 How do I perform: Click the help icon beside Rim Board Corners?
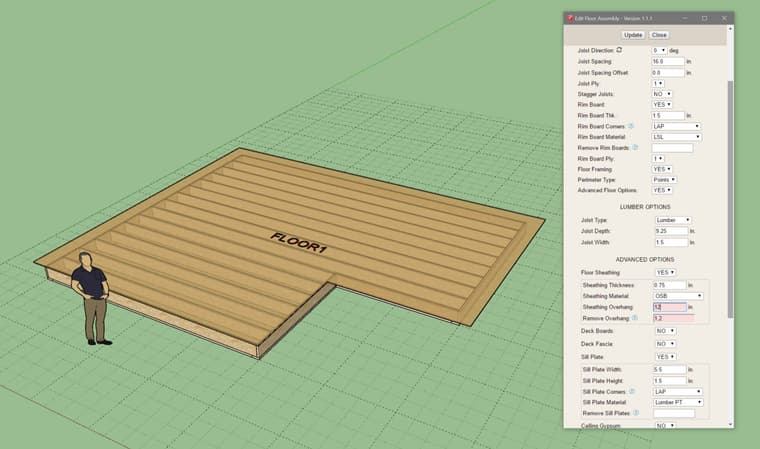coord(631,126)
